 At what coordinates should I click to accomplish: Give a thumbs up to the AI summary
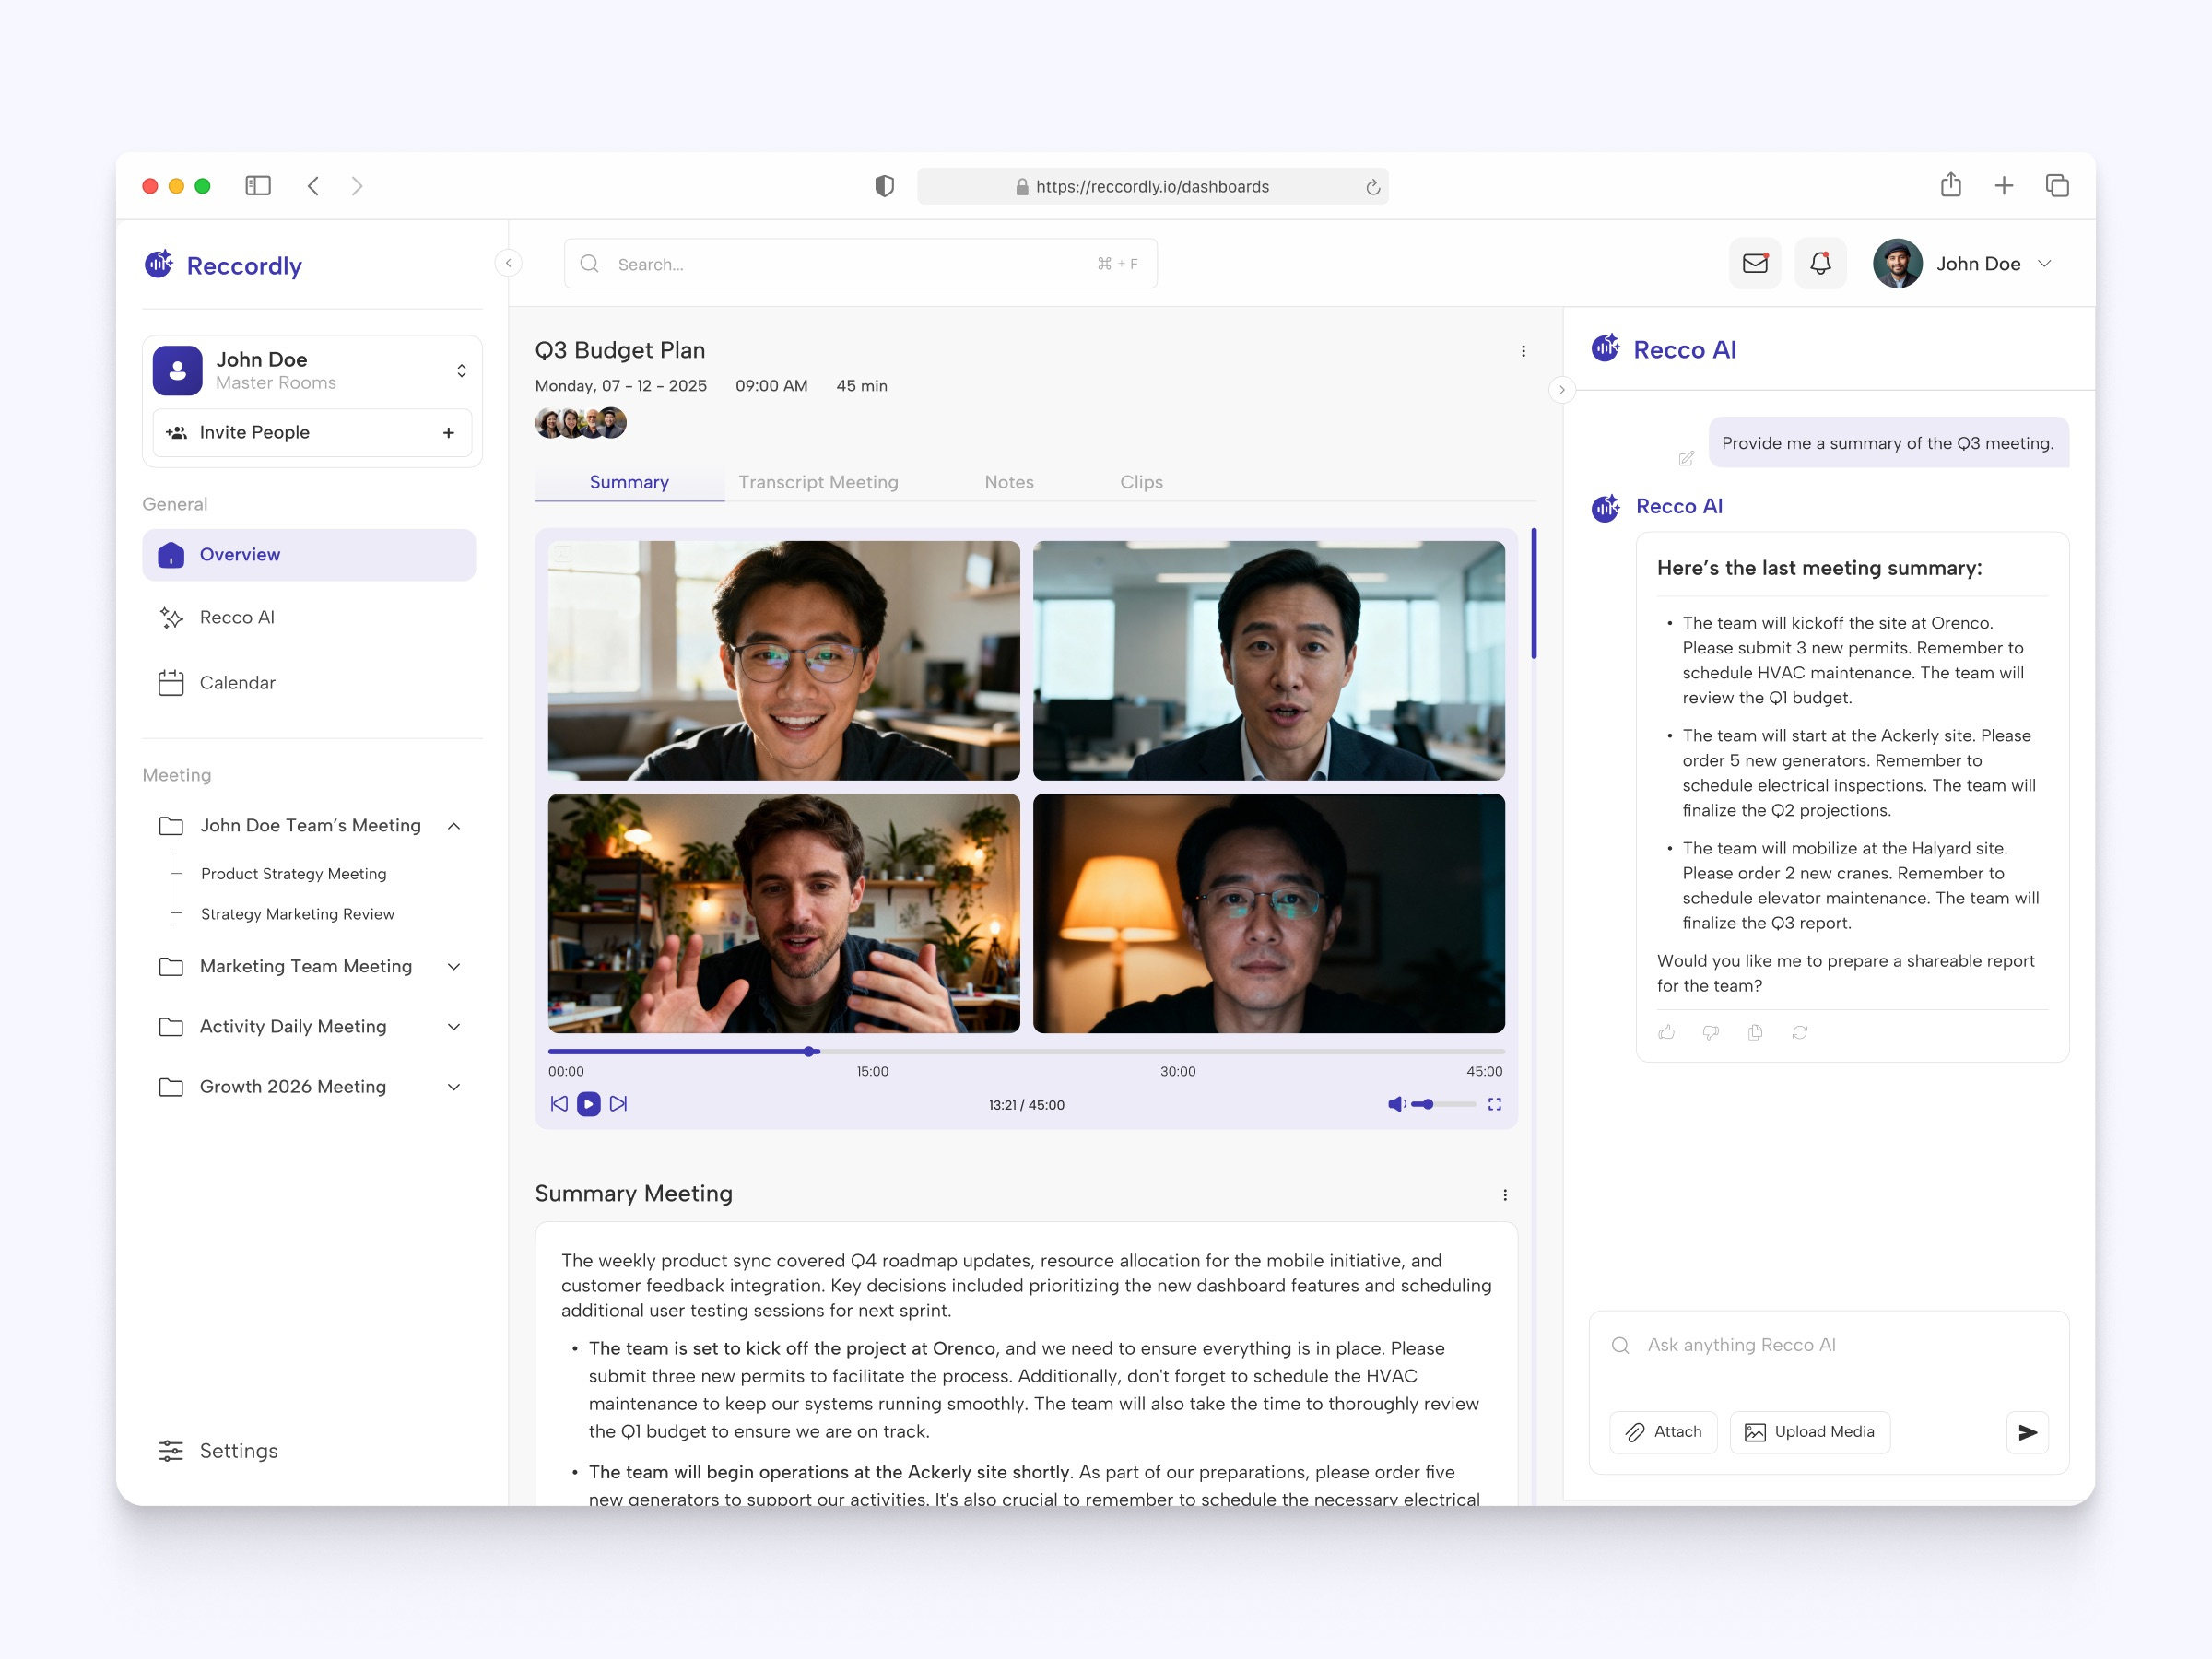coord(1666,1032)
